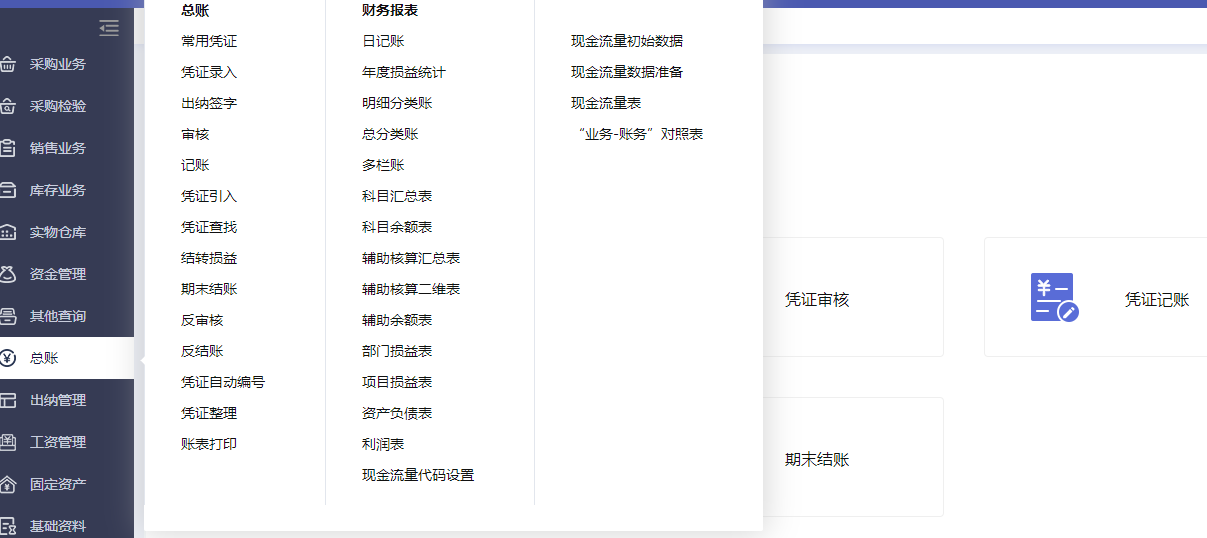Open 实物仓库 in the sidebar
Screen dimensions: 1207x538
tap(57, 232)
